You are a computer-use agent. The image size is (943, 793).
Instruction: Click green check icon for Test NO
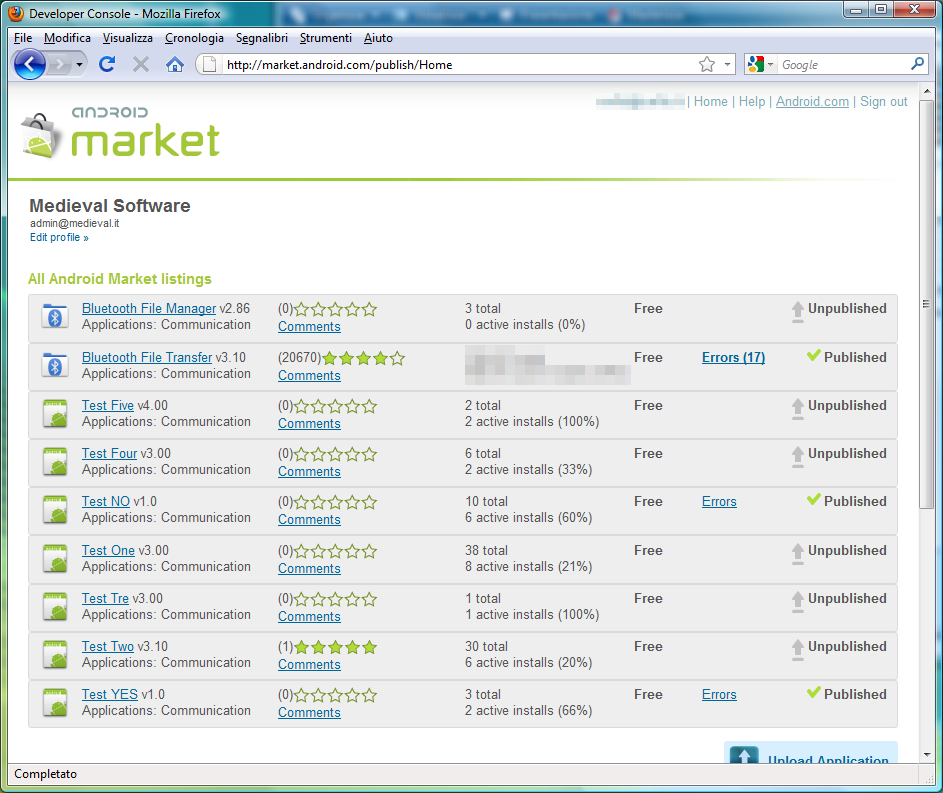coord(814,500)
